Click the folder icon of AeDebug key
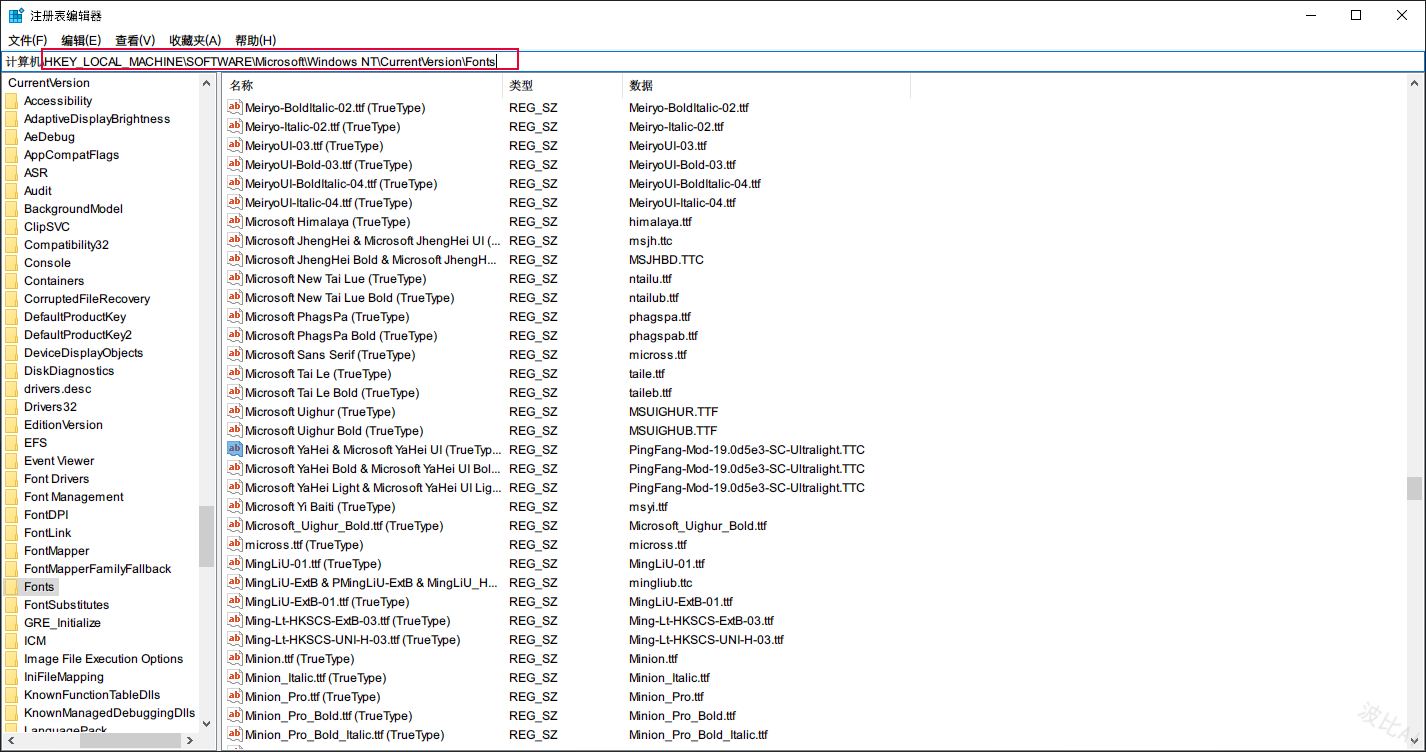The height and width of the screenshot is (752, 1426). 12,137
